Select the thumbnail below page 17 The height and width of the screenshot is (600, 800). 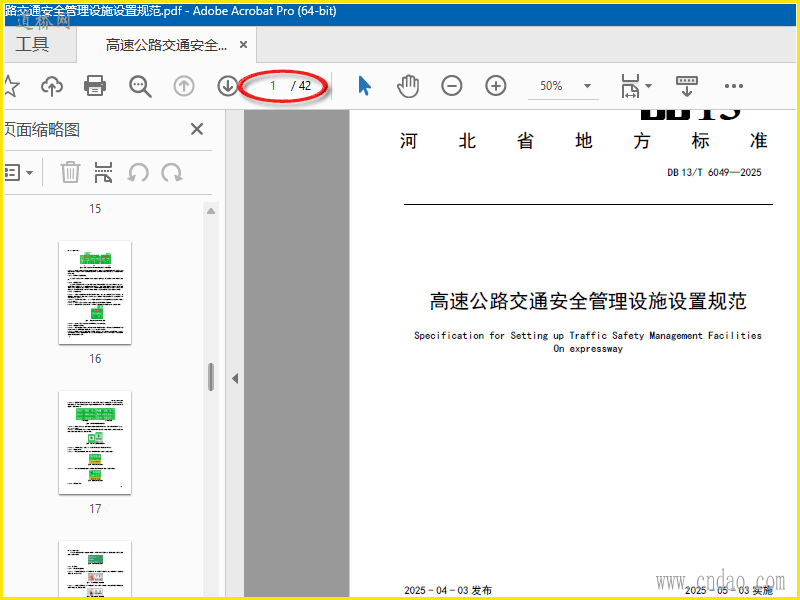95,568
